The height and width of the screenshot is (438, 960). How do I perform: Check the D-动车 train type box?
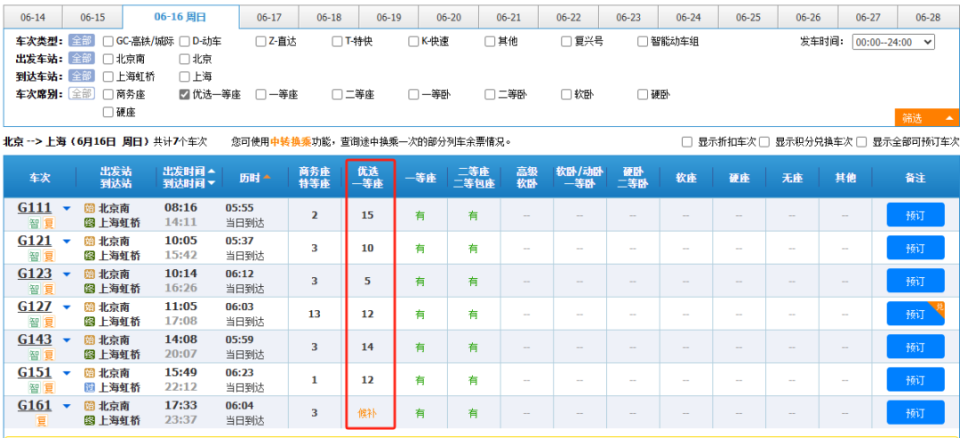[x=184, y=42]
